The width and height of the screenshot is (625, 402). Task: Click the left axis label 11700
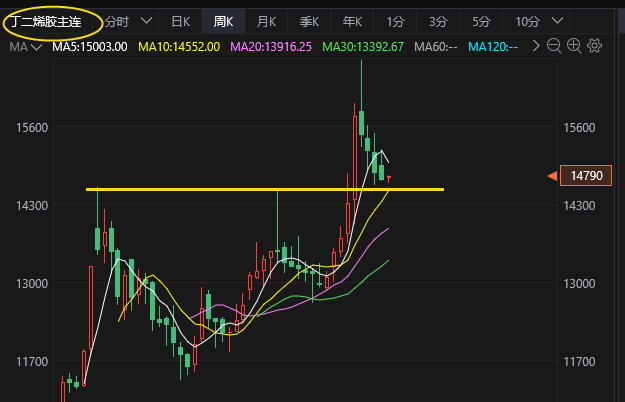(x=32, y=362)
